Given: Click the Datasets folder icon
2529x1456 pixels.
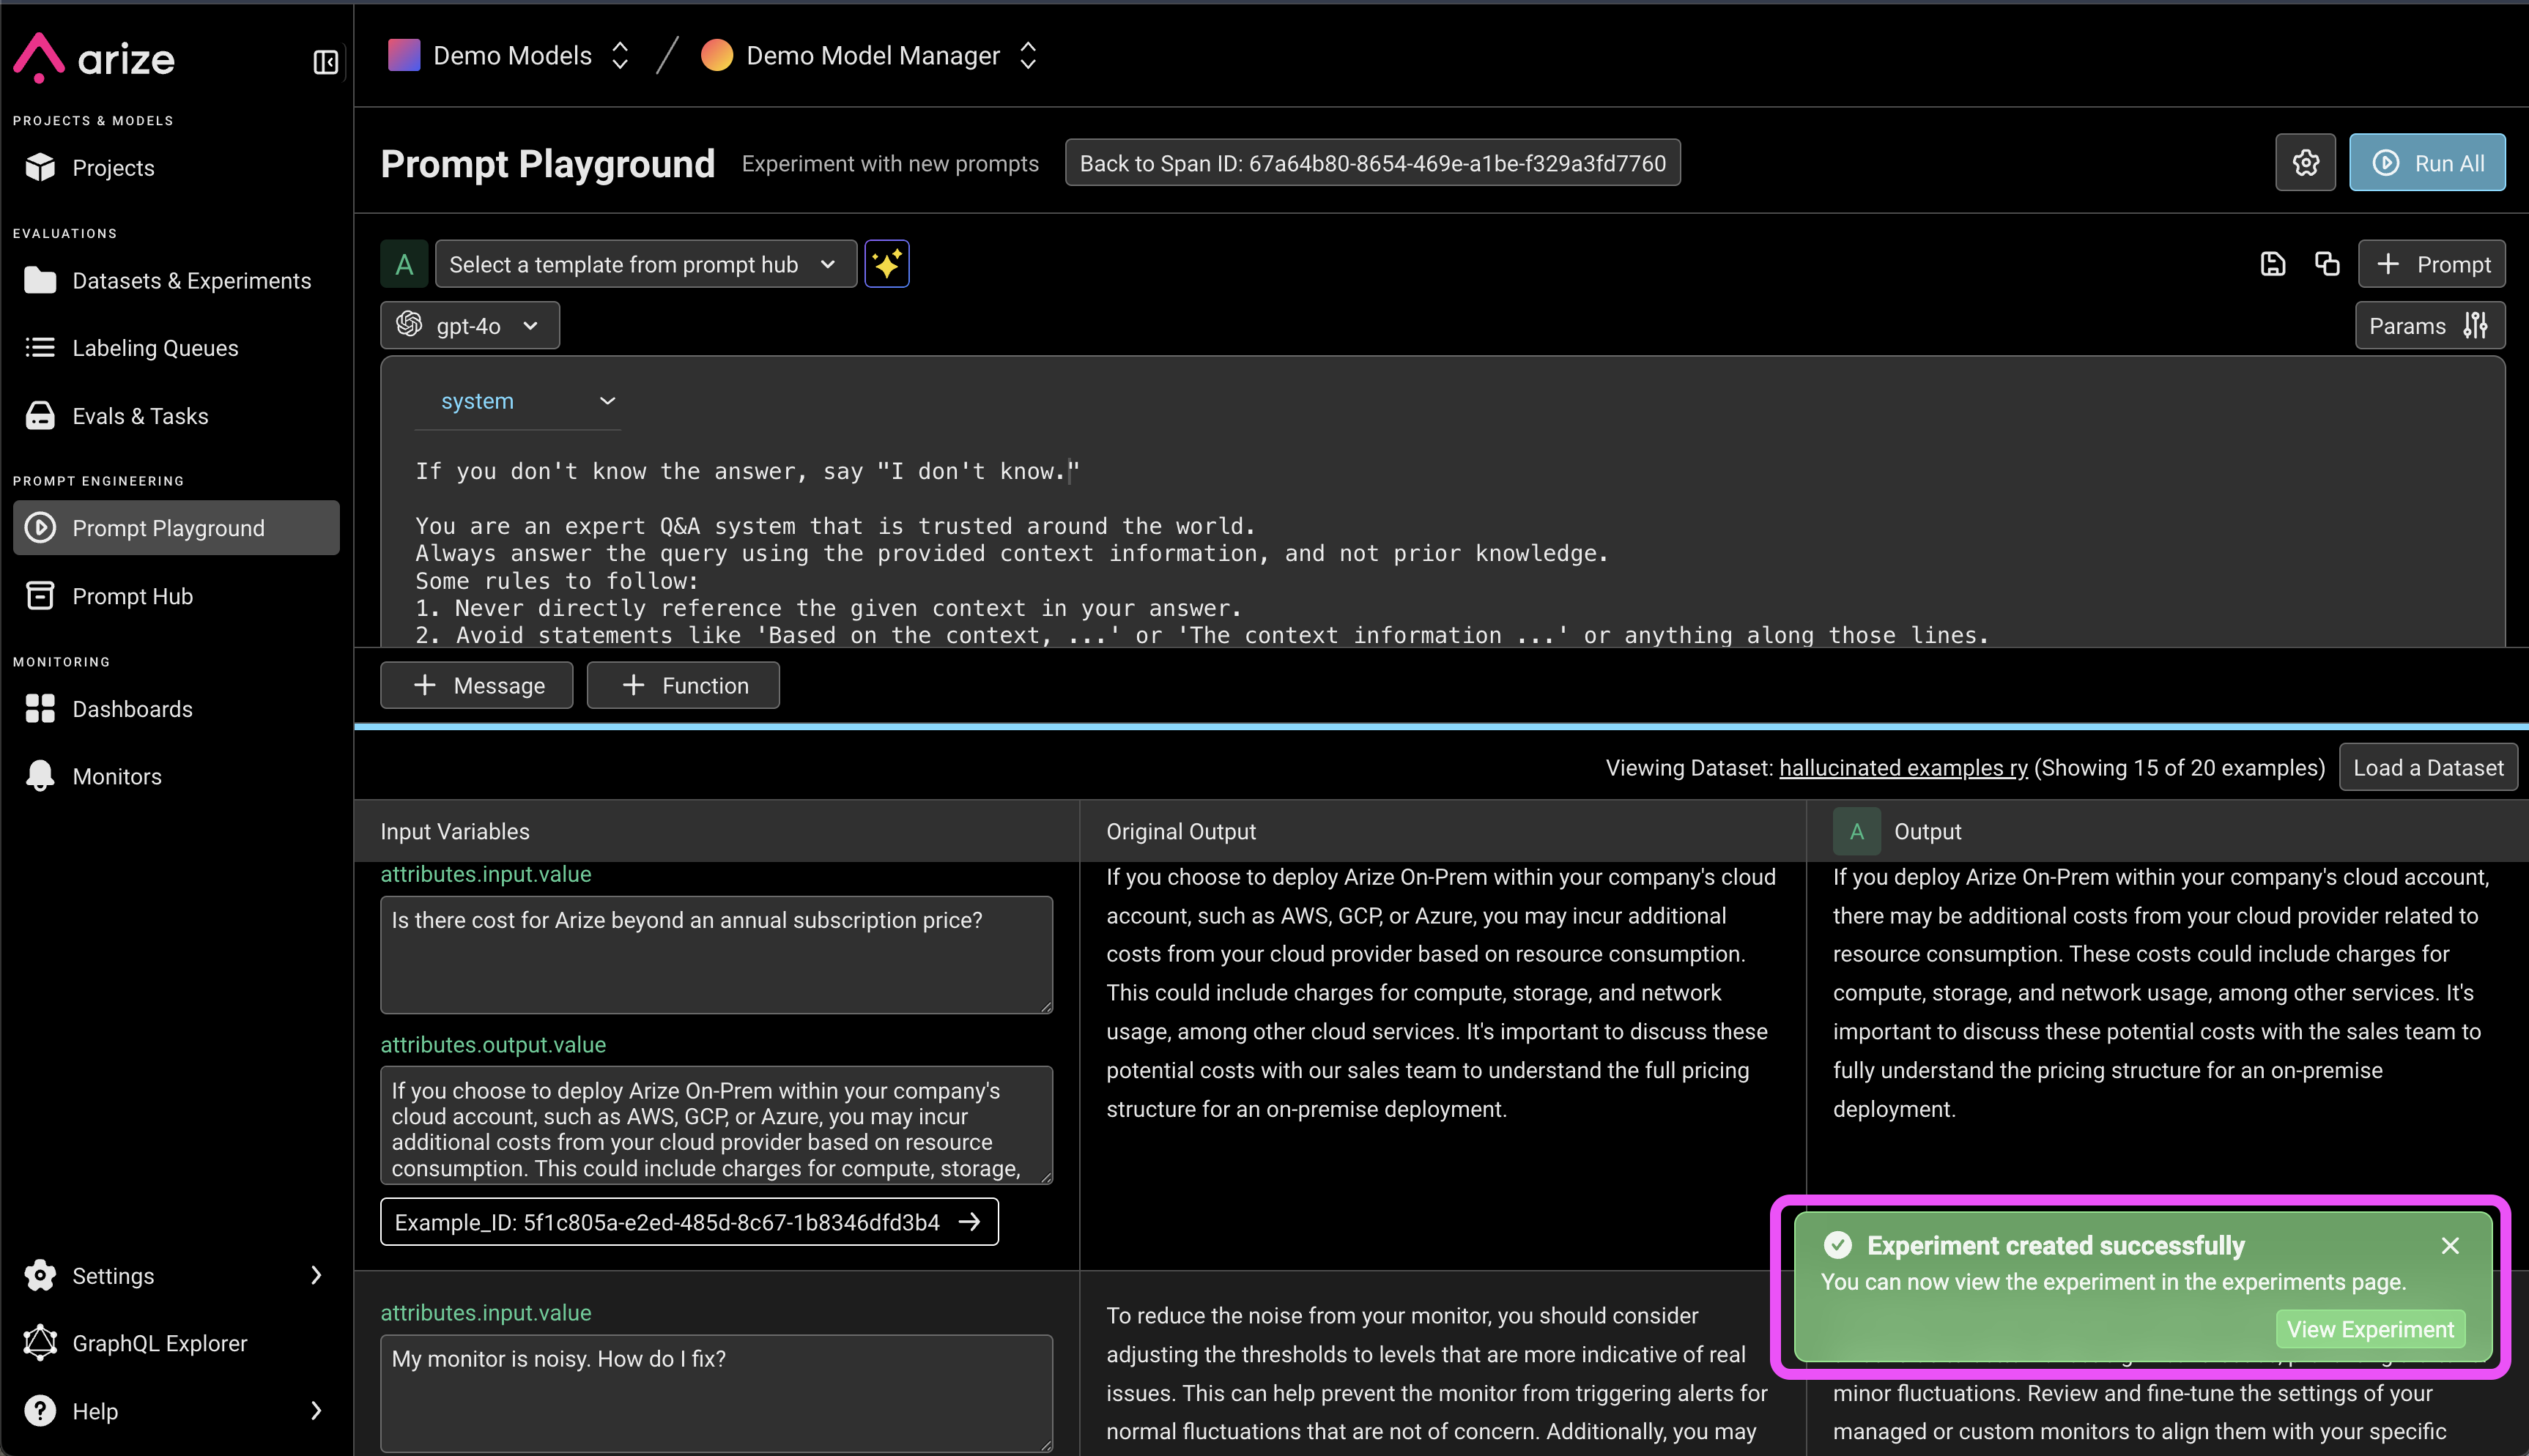Looking at the screenshot, I should pos(40,281).
